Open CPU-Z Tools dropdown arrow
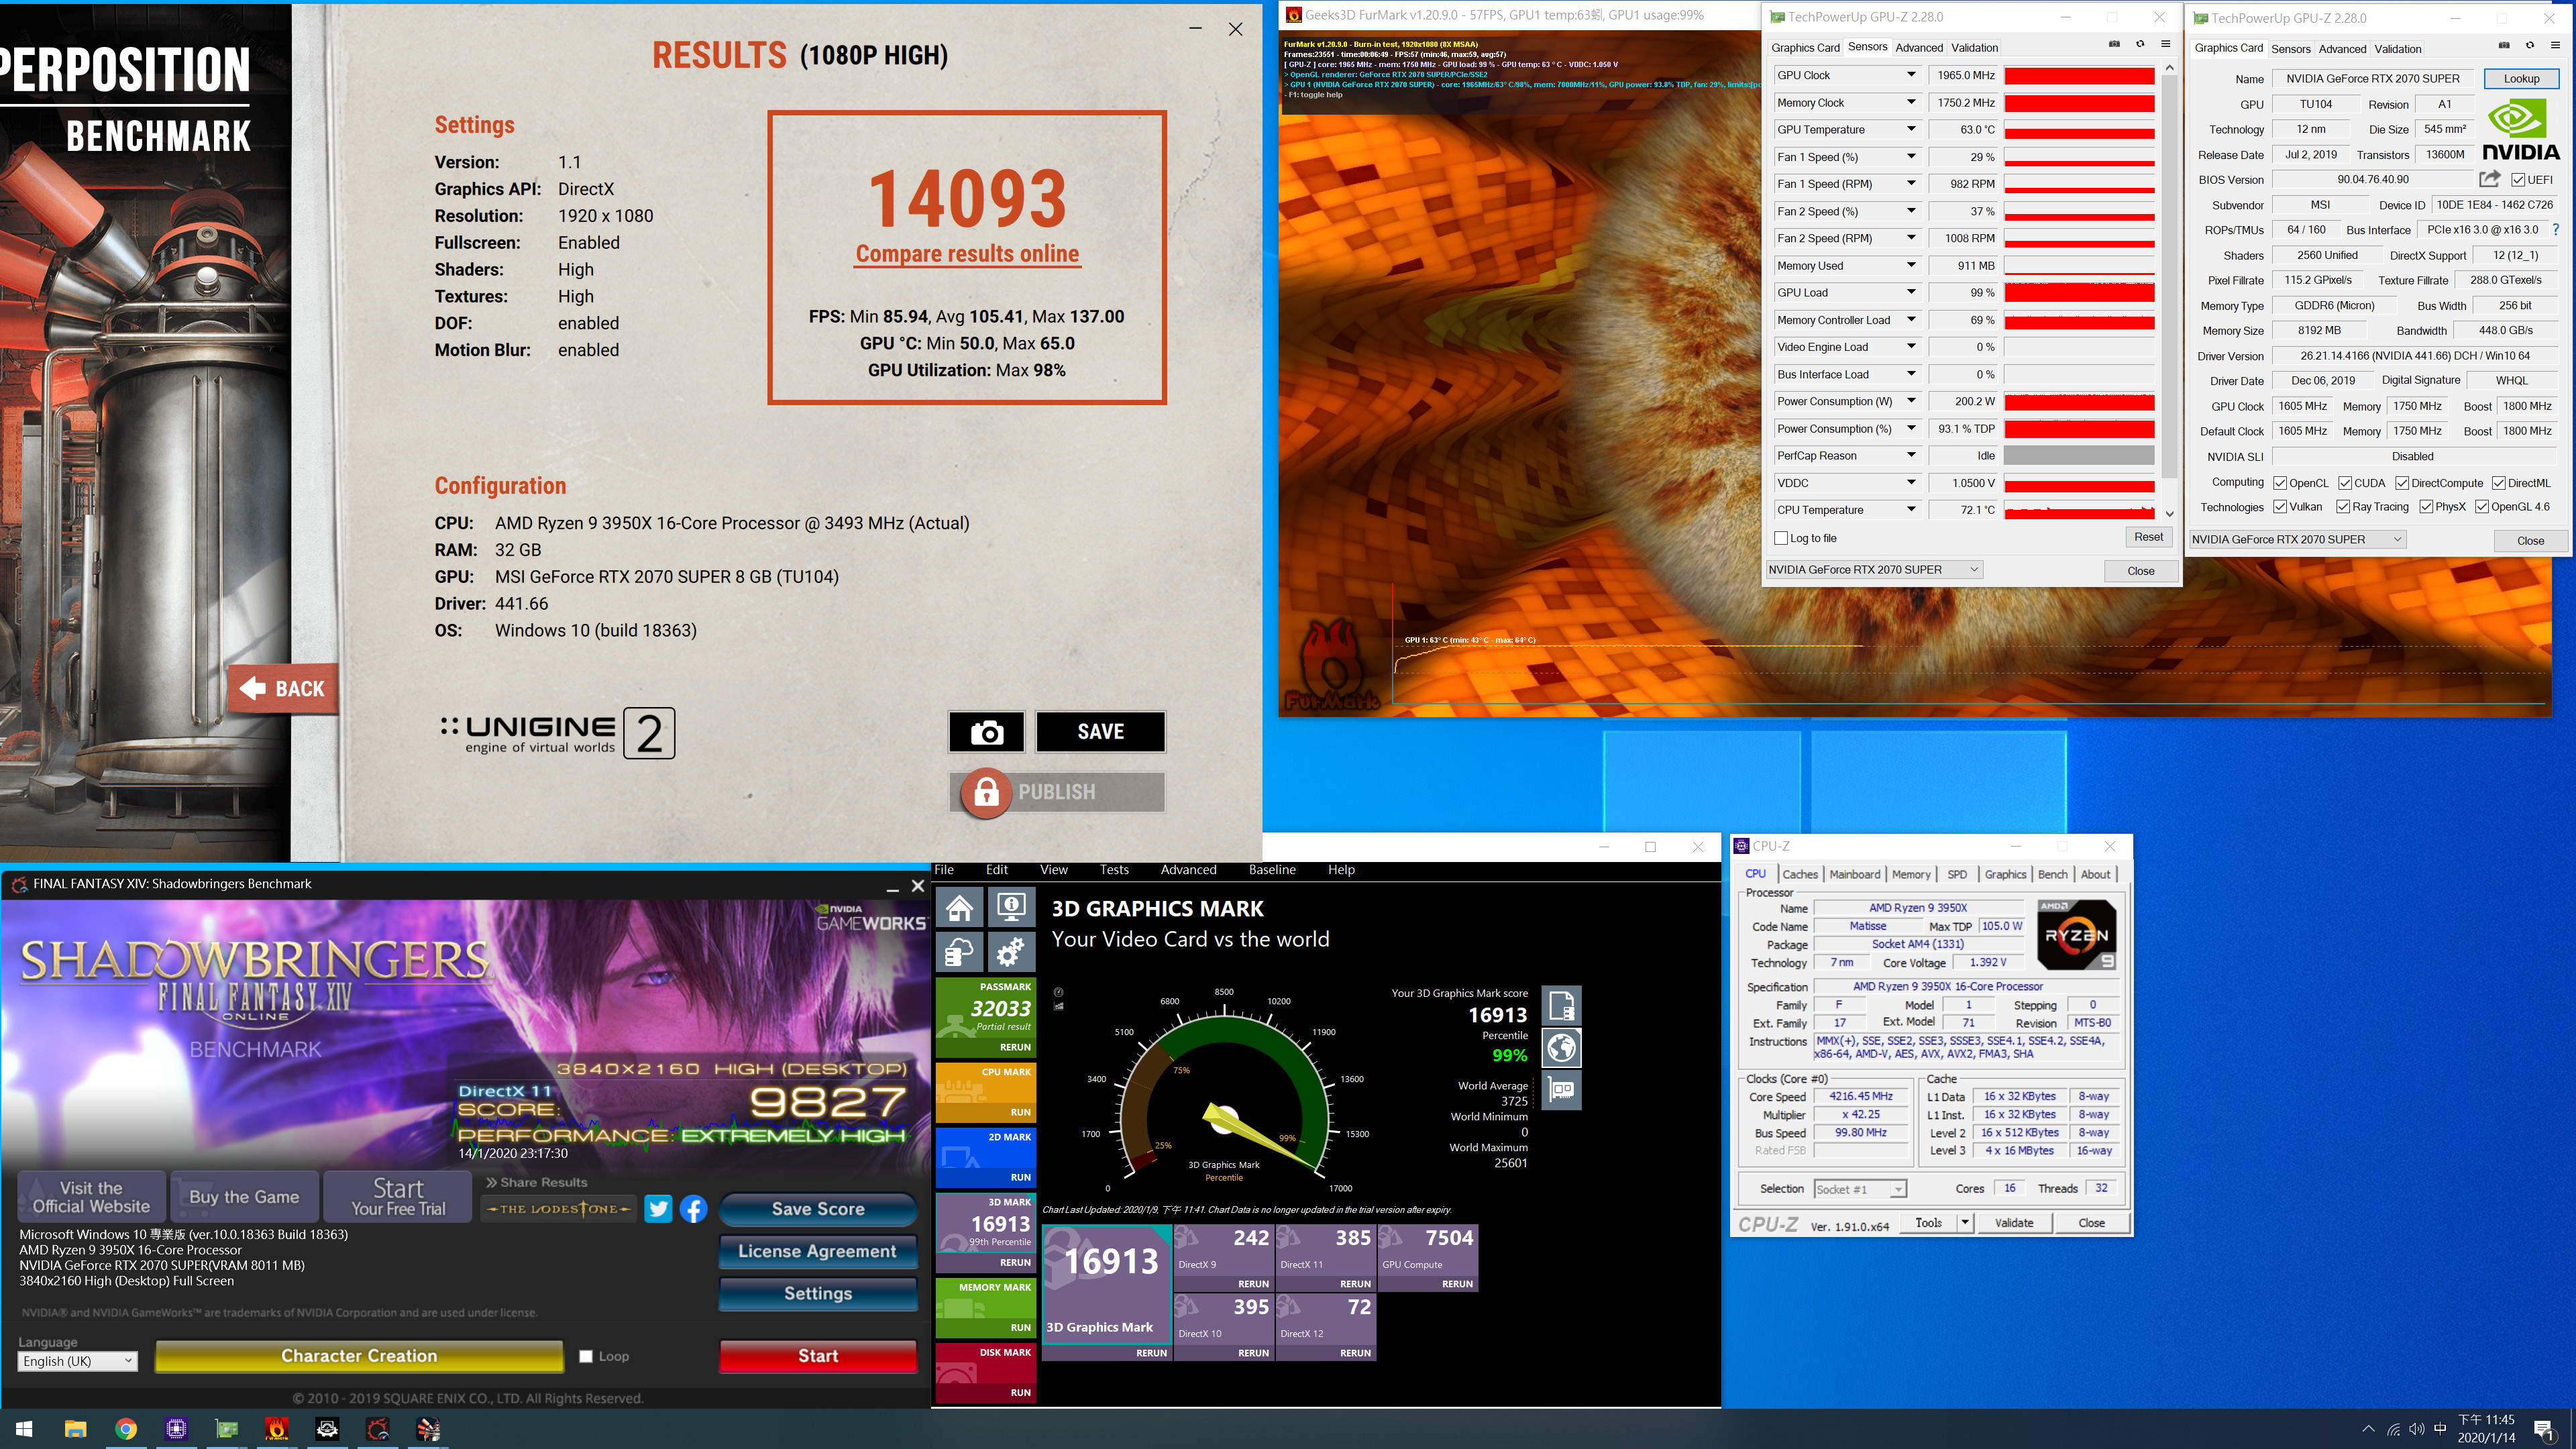This screenshot has height=1449, width=2576. tap(1964, 1222)
